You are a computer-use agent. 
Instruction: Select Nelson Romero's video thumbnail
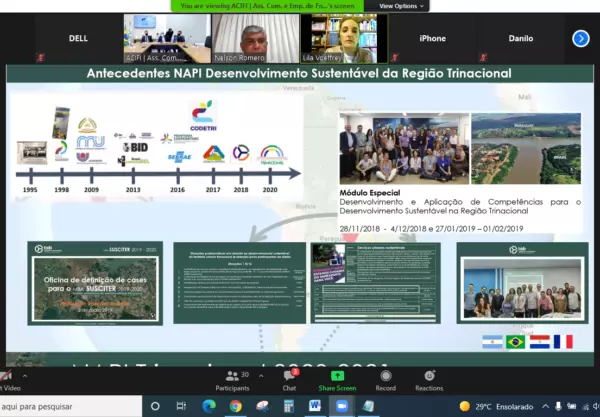coord(254,38)
